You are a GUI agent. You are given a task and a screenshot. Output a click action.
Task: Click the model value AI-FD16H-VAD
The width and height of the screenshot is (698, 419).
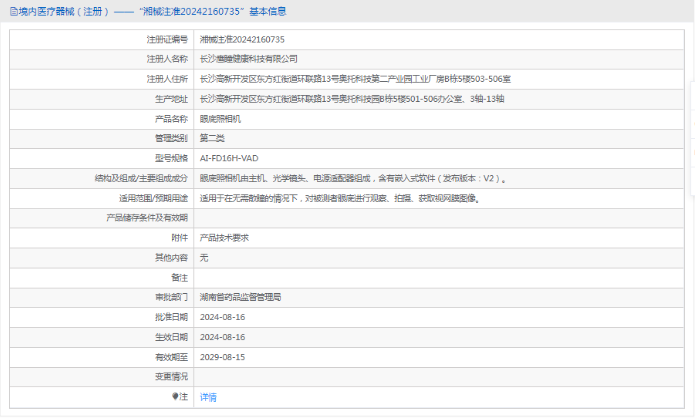pos(229,159)
